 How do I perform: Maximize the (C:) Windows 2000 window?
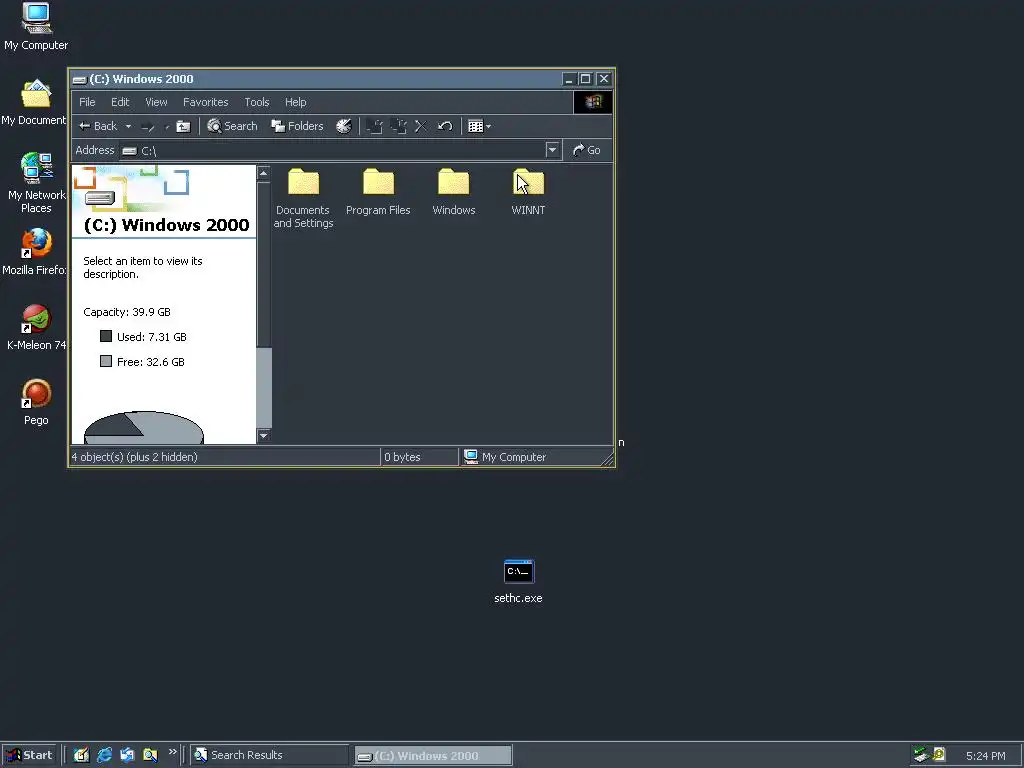coord(586,79)
